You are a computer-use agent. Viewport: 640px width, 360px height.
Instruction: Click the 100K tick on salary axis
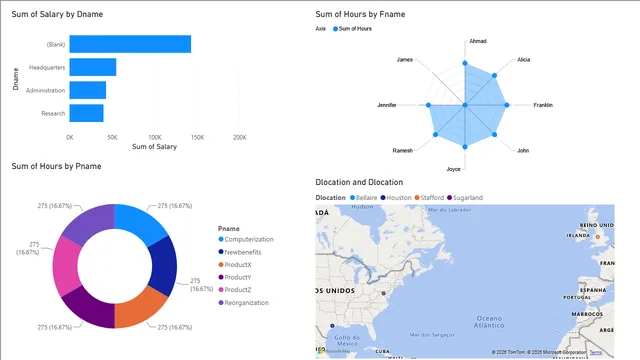(155, 138)
